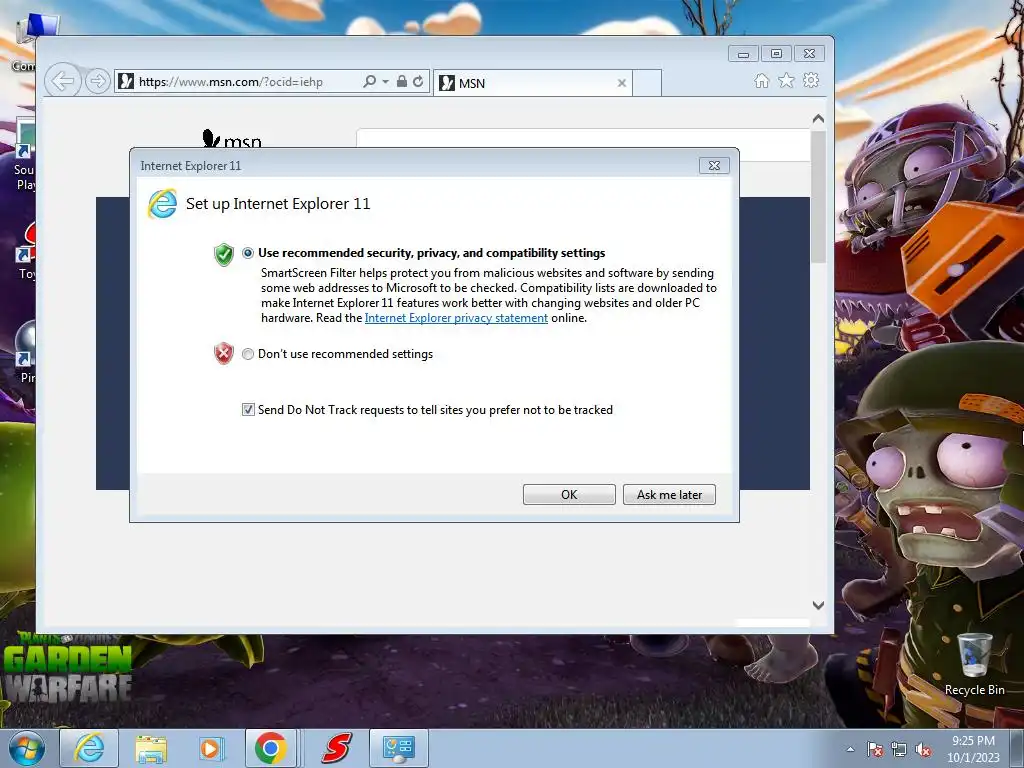Go to the Home page icon
The height and width of the screenshot is (768, 1024).
click(761, 80)
